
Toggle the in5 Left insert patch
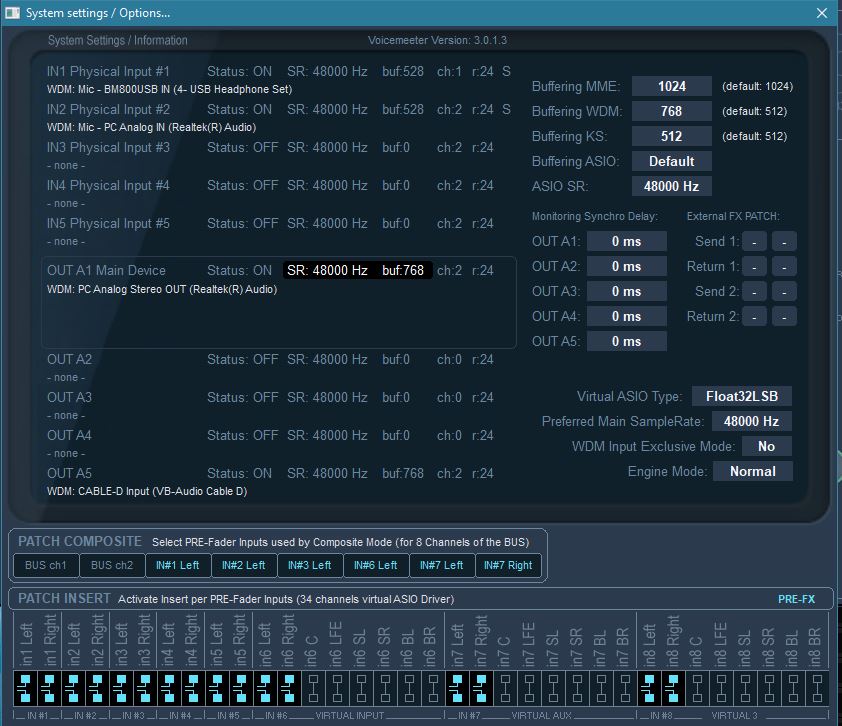click(217, 688)
